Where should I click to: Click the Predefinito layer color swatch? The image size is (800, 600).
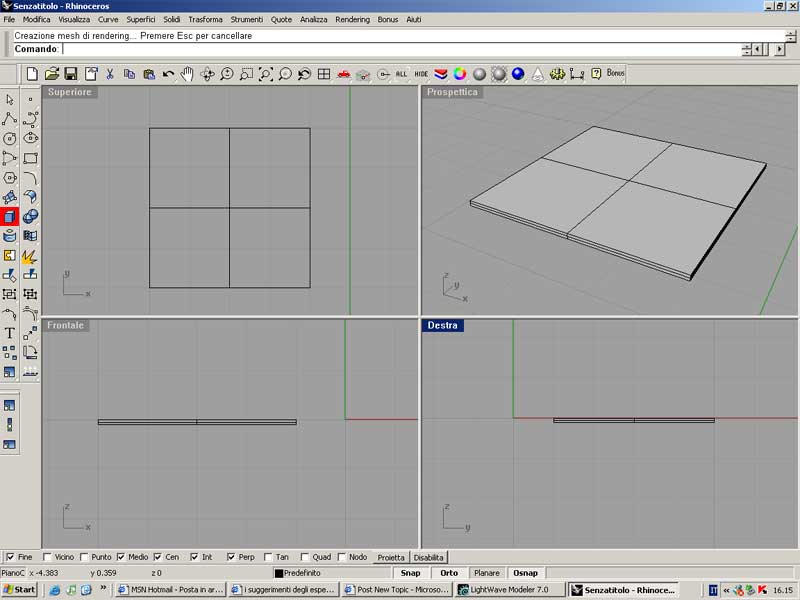tap(279, 573)
